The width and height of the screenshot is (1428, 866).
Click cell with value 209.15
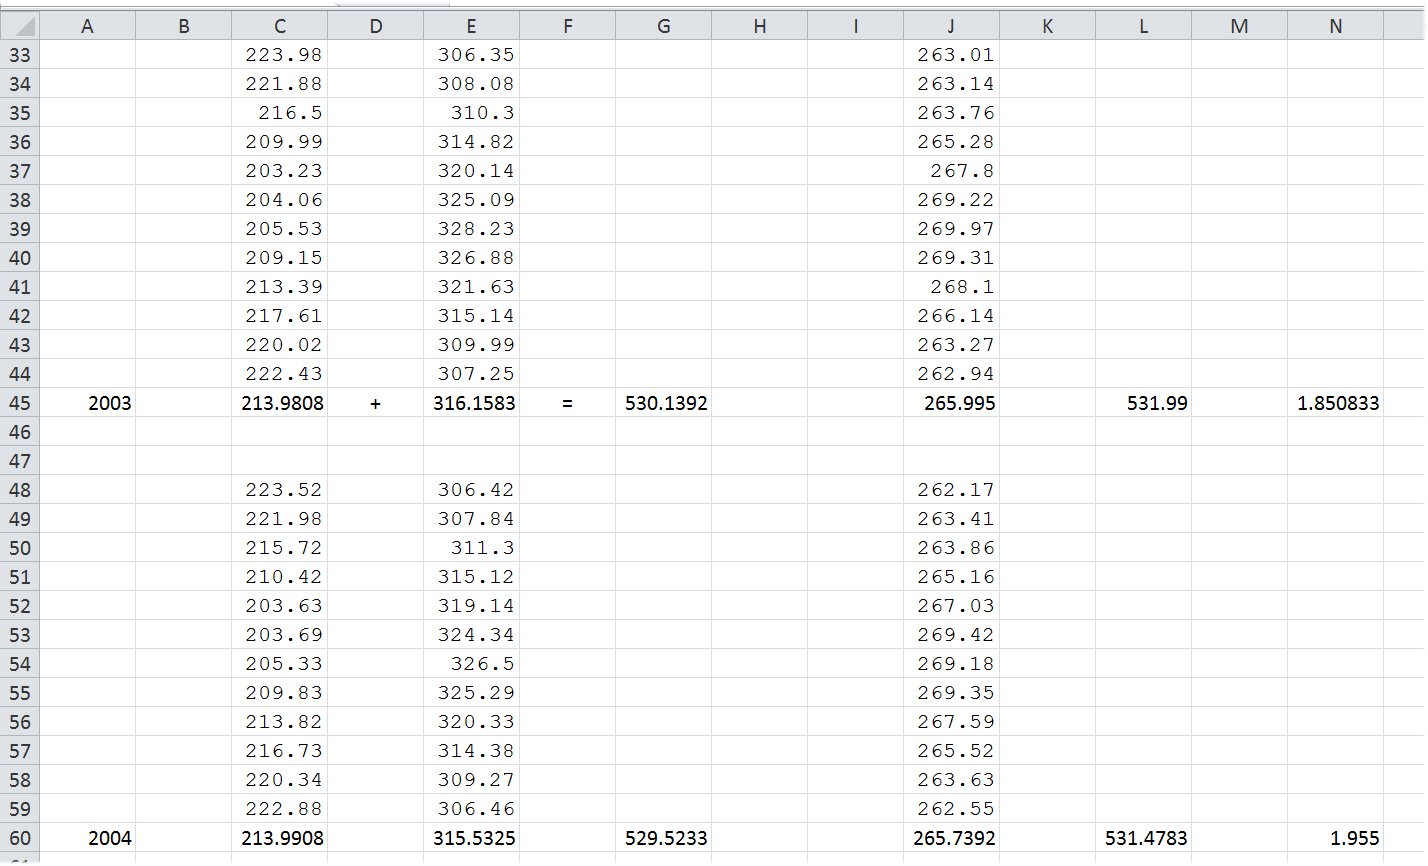[x=279, y=258]
